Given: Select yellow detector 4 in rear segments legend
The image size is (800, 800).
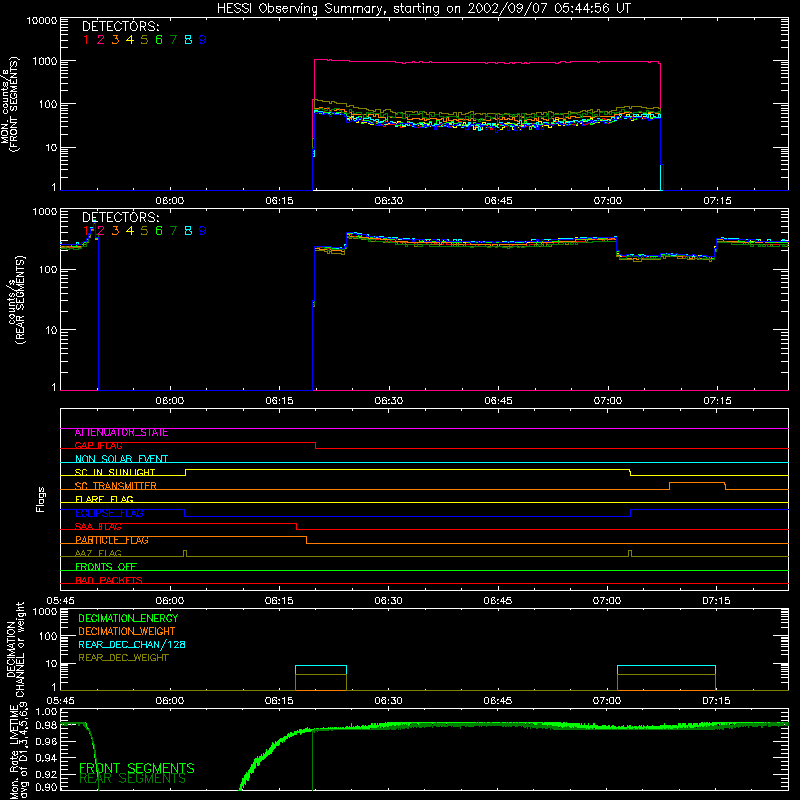Looking at the screenshot, I should (x=130, y=231).
